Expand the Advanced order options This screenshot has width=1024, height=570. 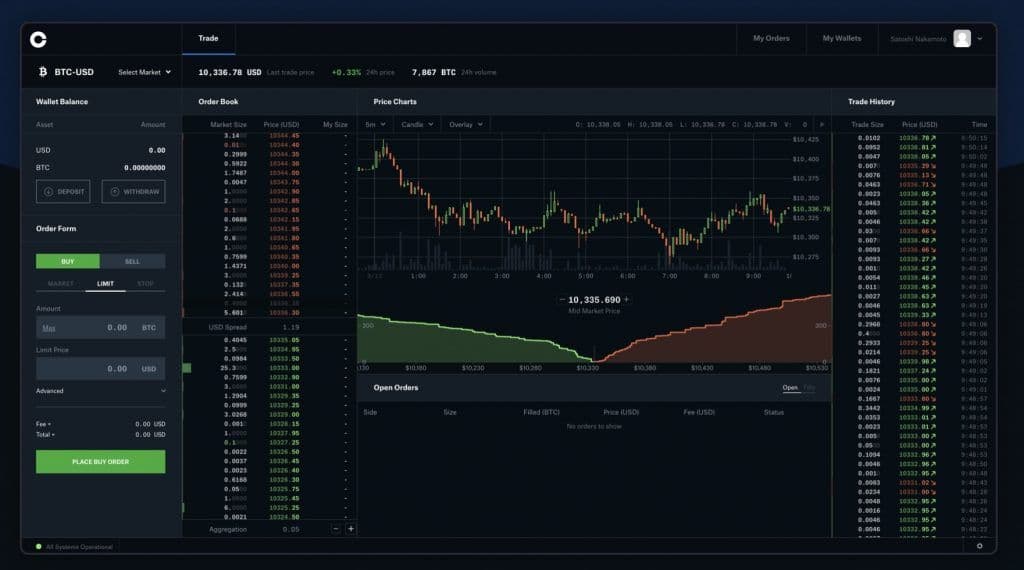pos(100,391)
